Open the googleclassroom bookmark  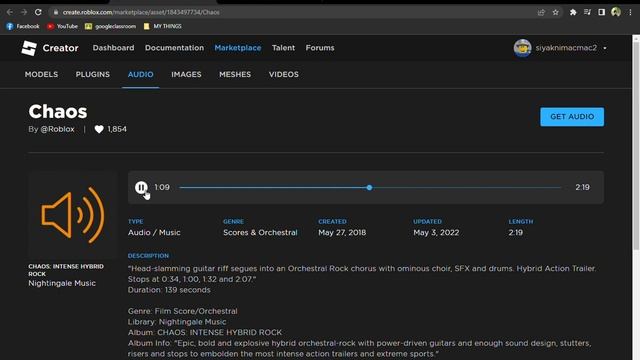110,26
